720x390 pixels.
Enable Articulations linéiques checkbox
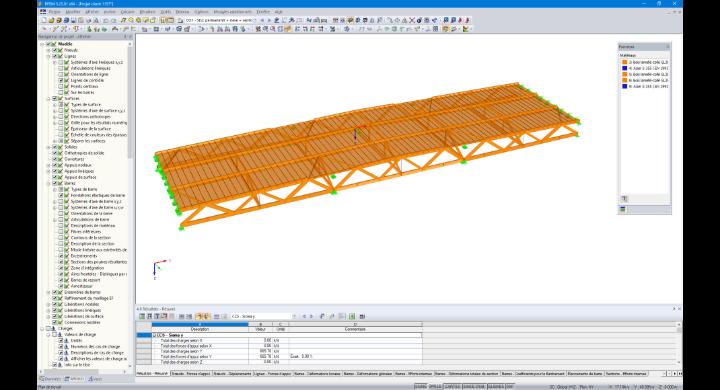point(61,68)
